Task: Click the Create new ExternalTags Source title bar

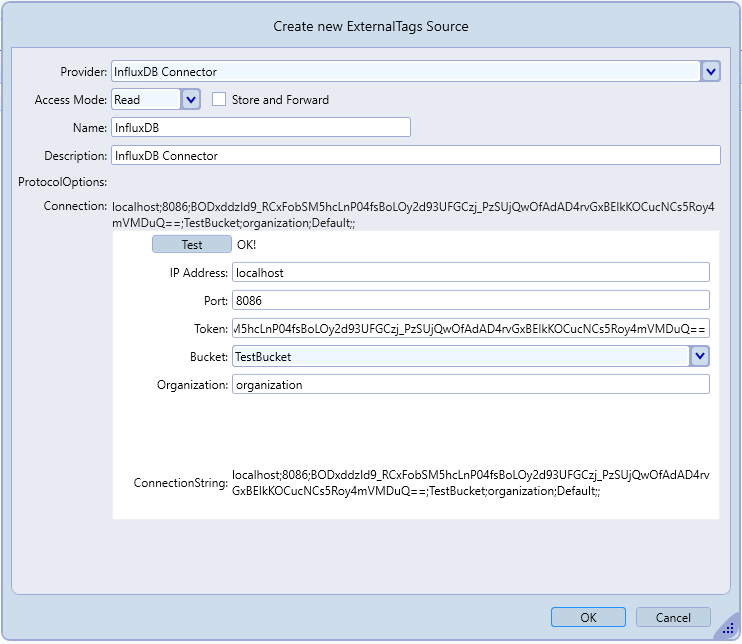Action: (371, 26)
